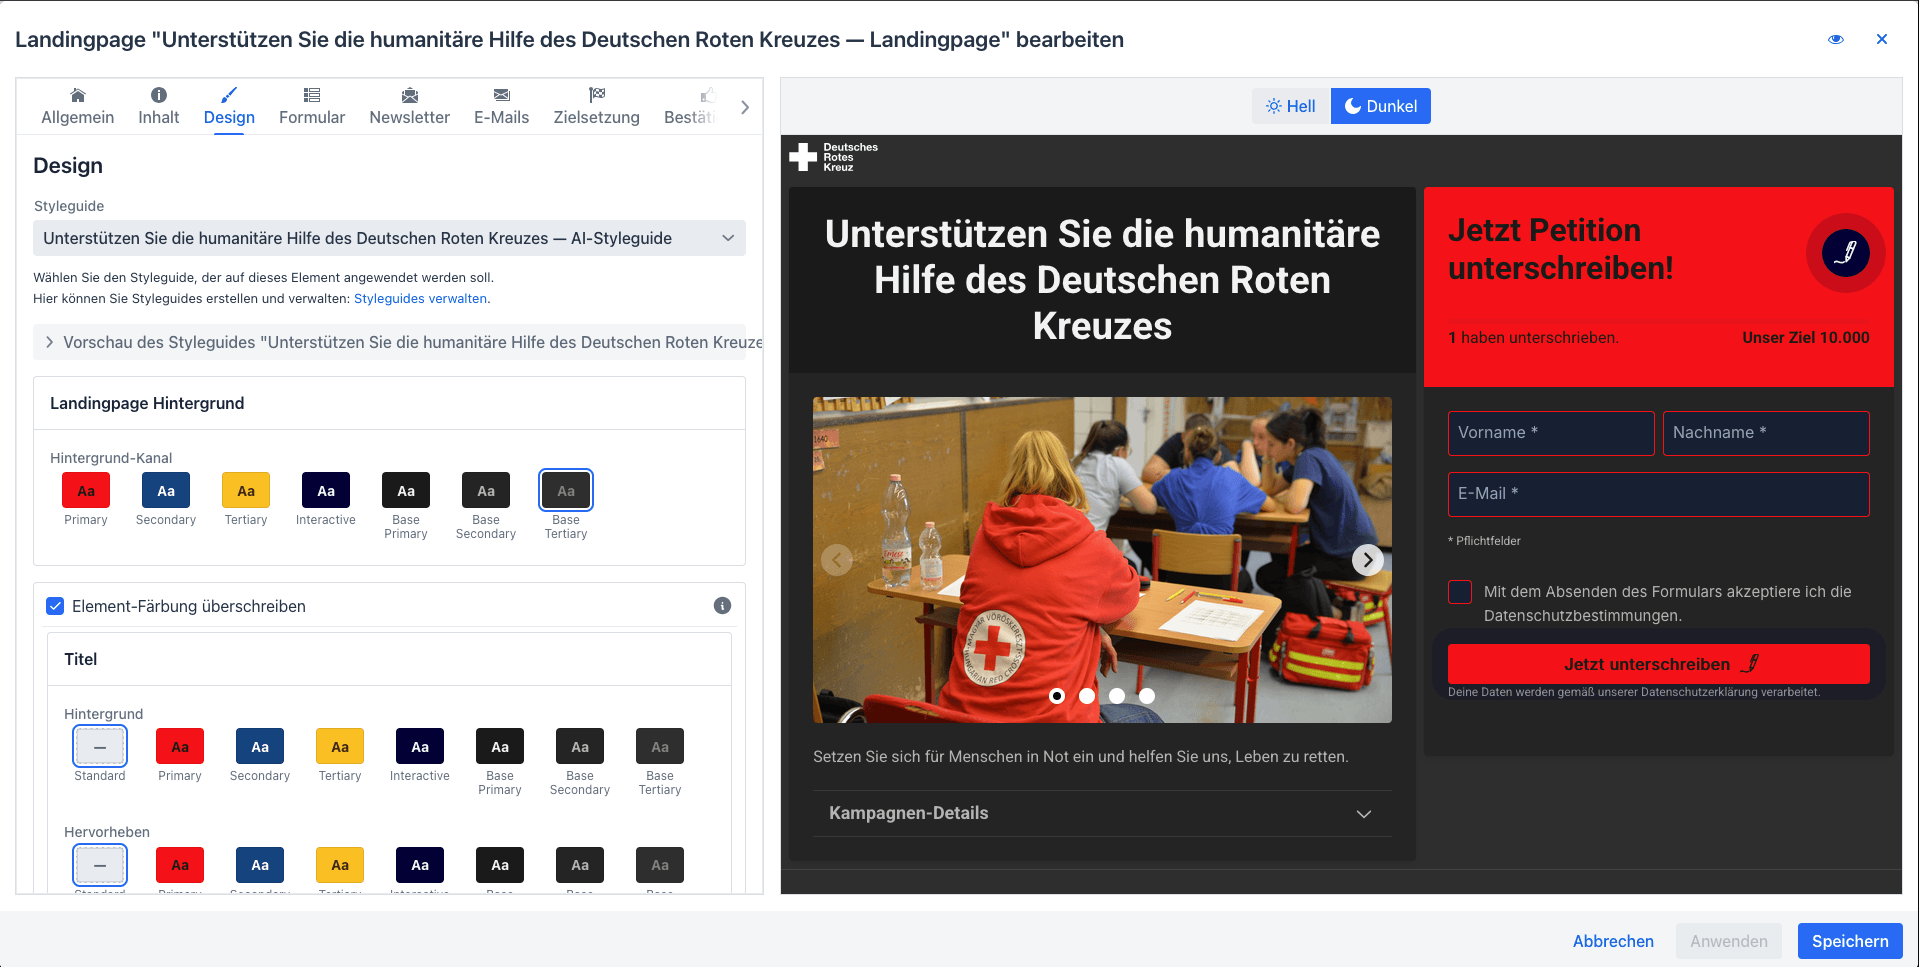This screenshot has width=1919, height=967.
Task: Click the list icon above Formular
Action: [312, 95]
